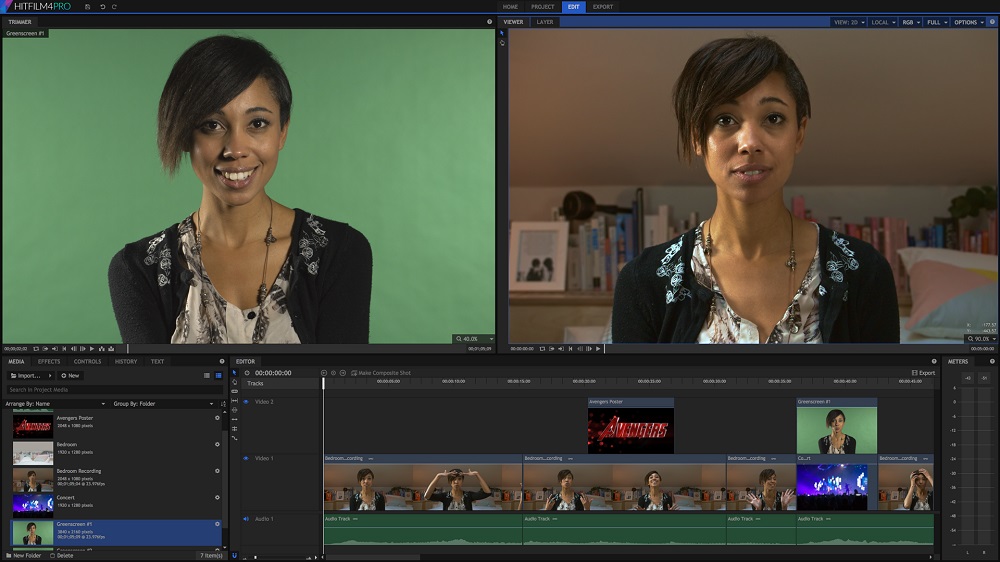
Task: Open the Full quality dropdown
Action: coord(937,22)
